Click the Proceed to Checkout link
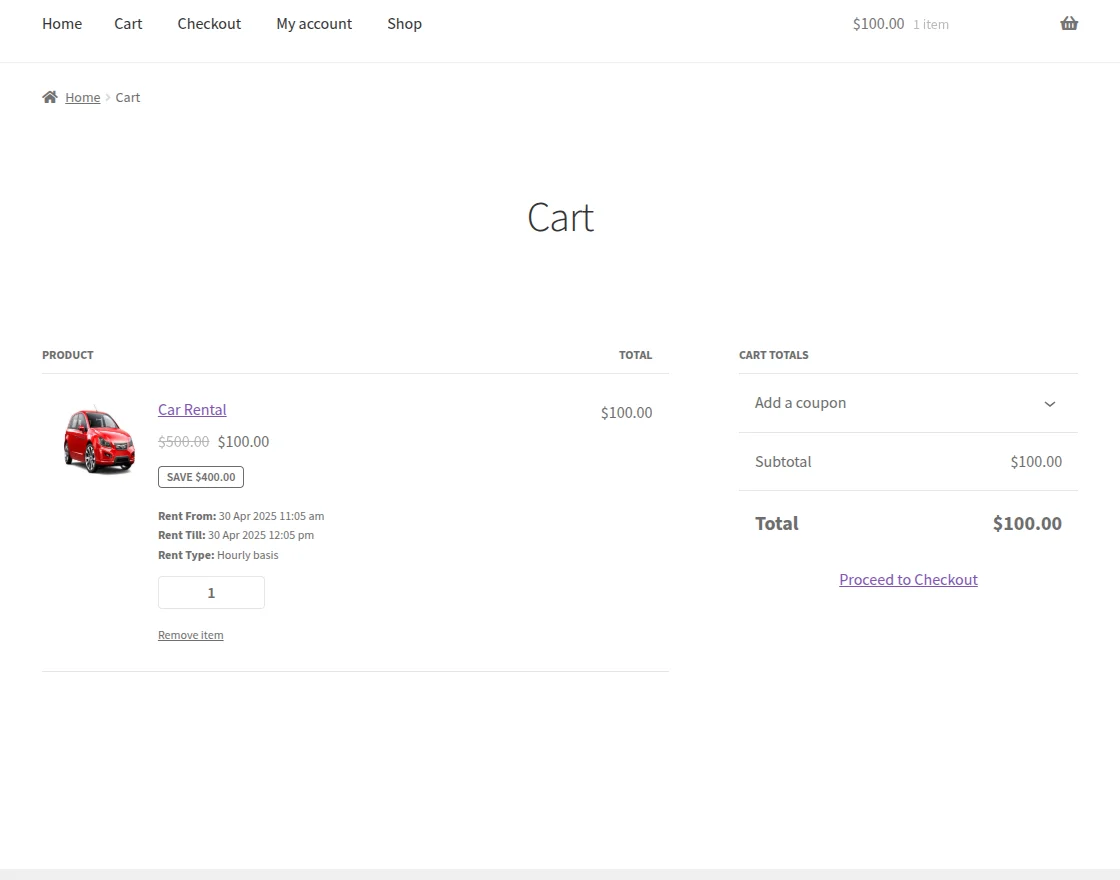Viewport: 1120px width, 880px height. (908, 579)
